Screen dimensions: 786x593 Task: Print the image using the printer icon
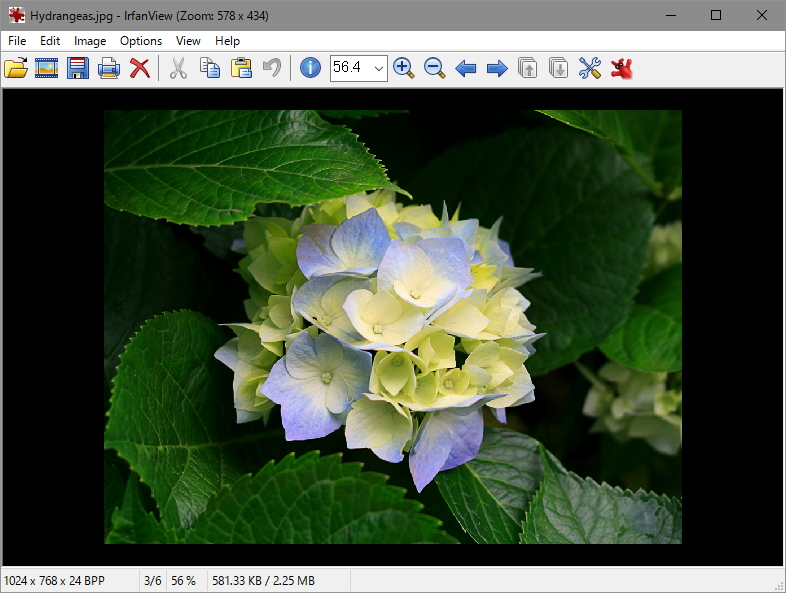pyautogui.click(x=109, y=68)
